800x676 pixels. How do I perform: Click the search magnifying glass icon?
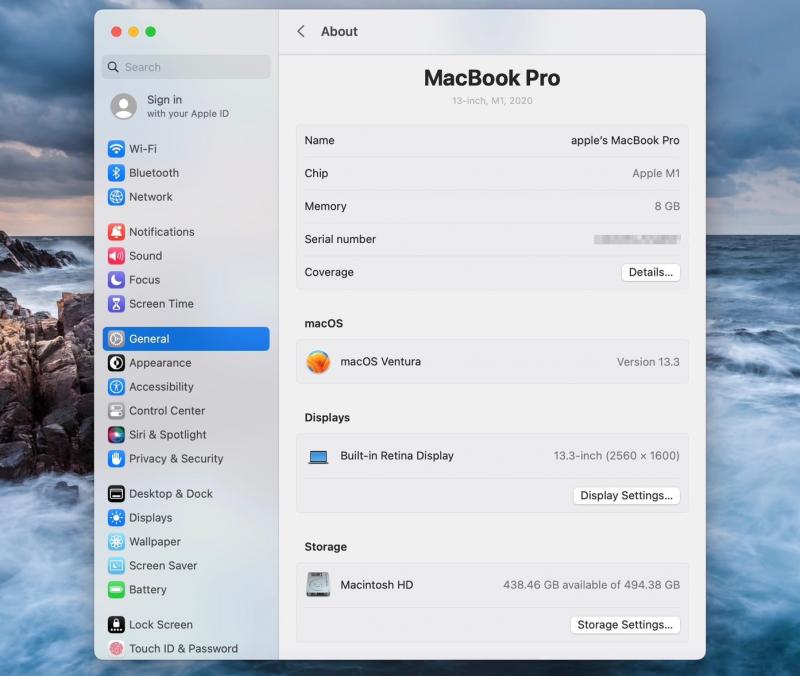(113, 67)
